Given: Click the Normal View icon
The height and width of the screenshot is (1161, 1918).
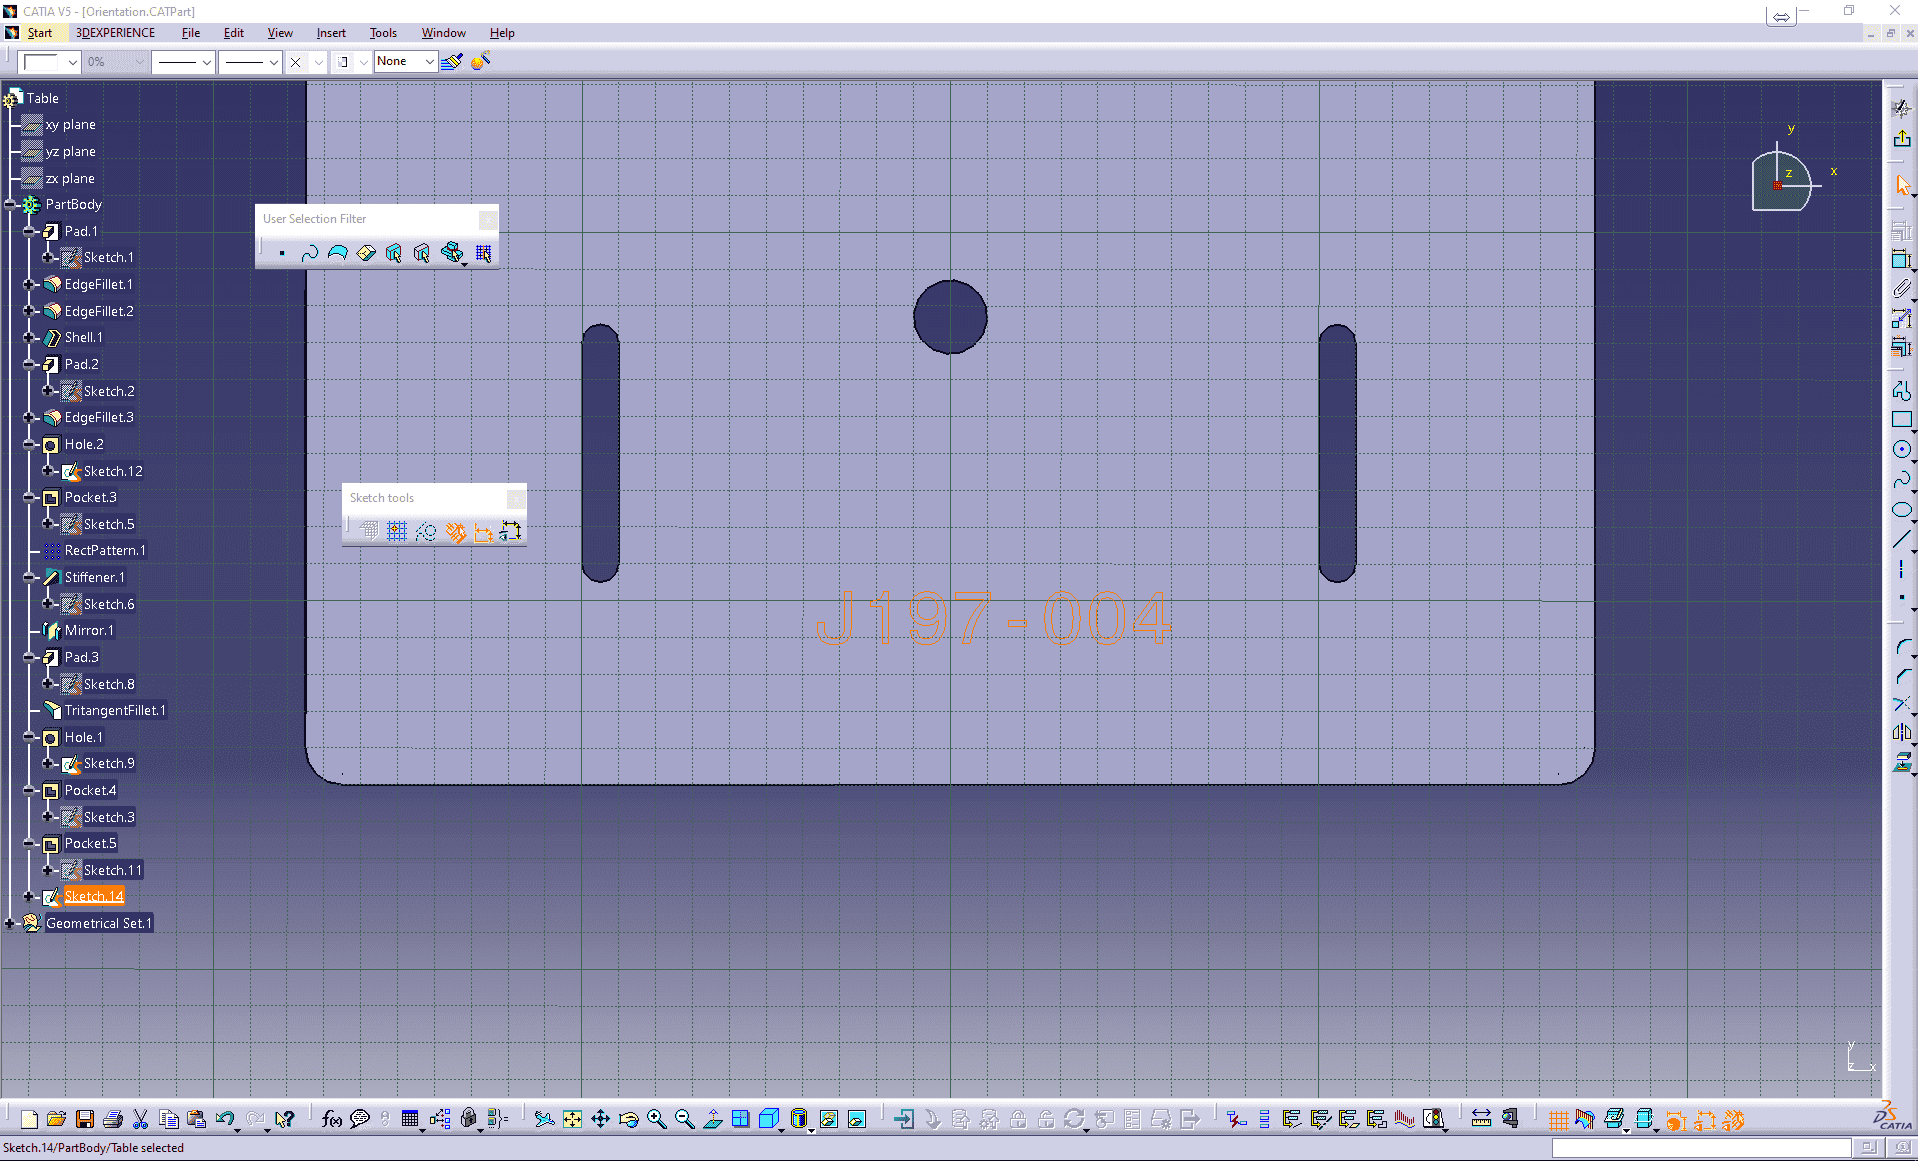Looking at the screenshot, I should 712,1119.
